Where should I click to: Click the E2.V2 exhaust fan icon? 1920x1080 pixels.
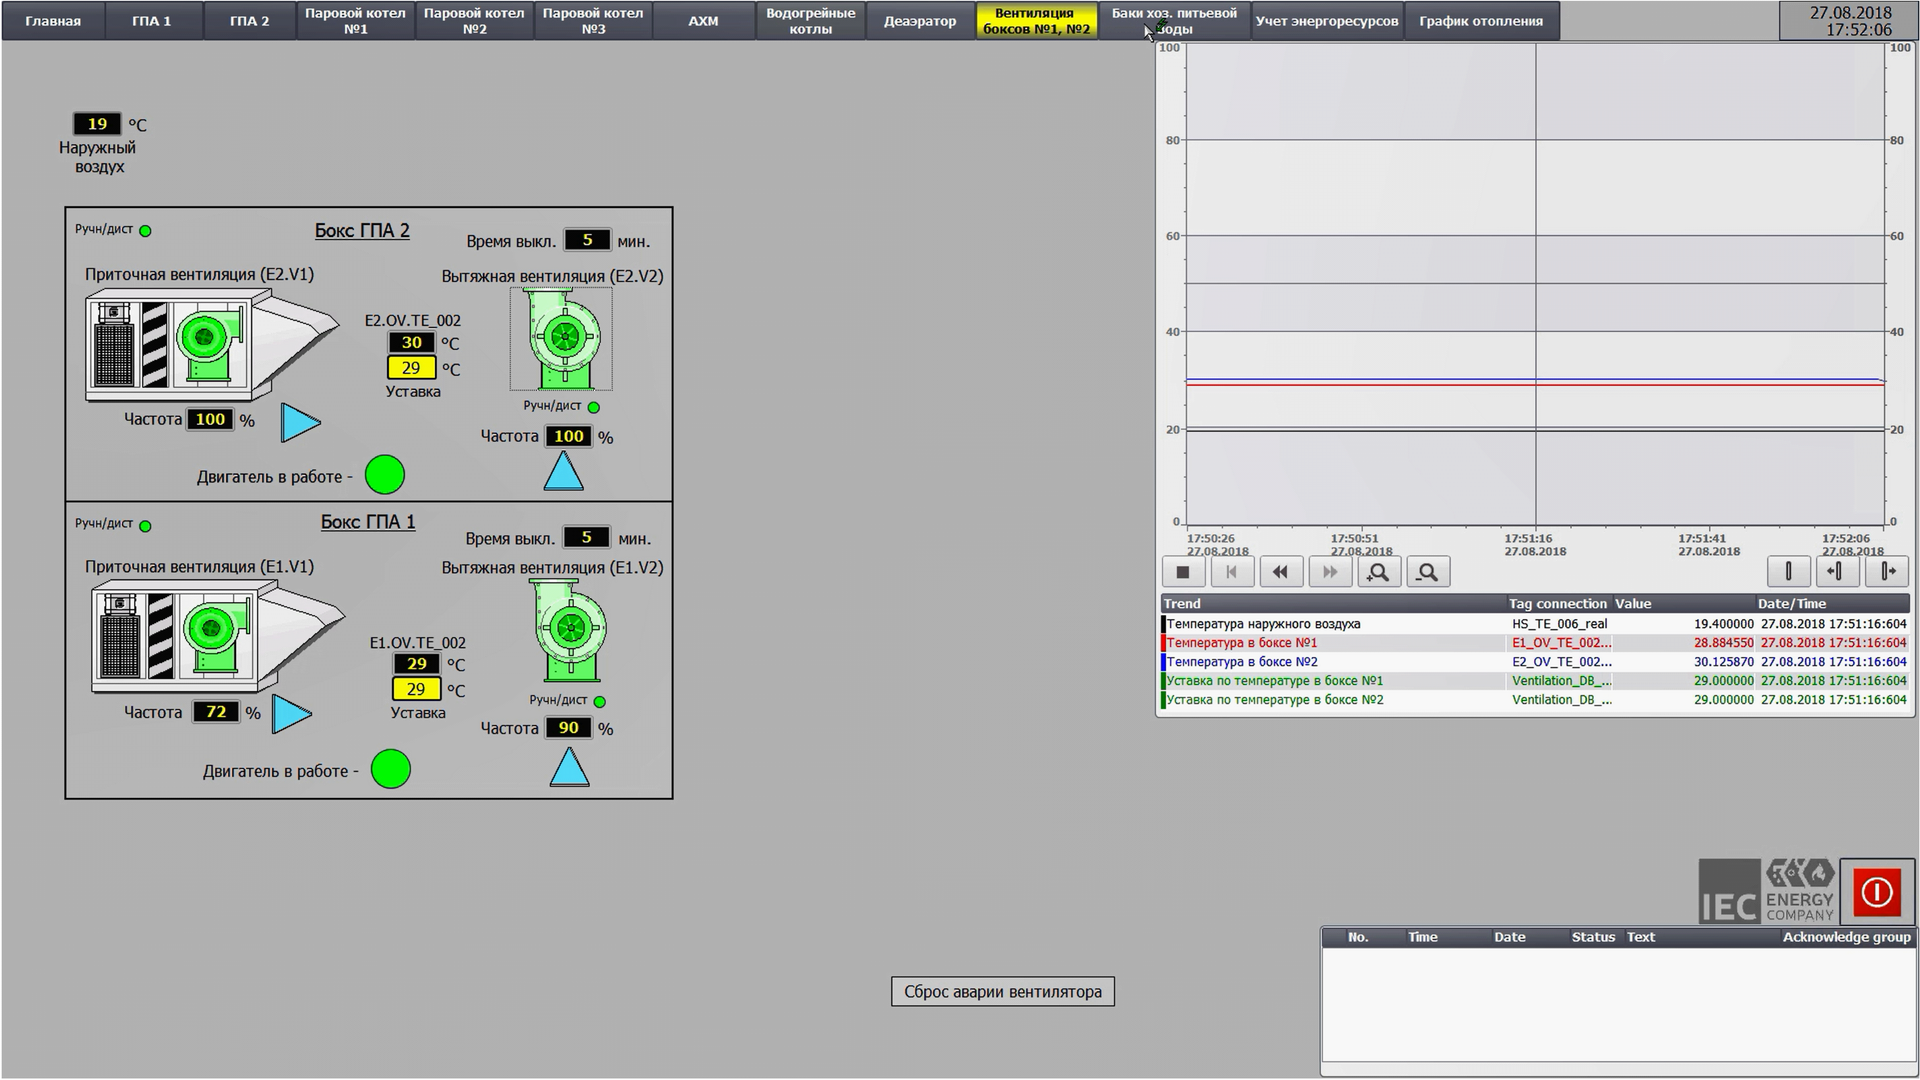[x=562, y=339]
